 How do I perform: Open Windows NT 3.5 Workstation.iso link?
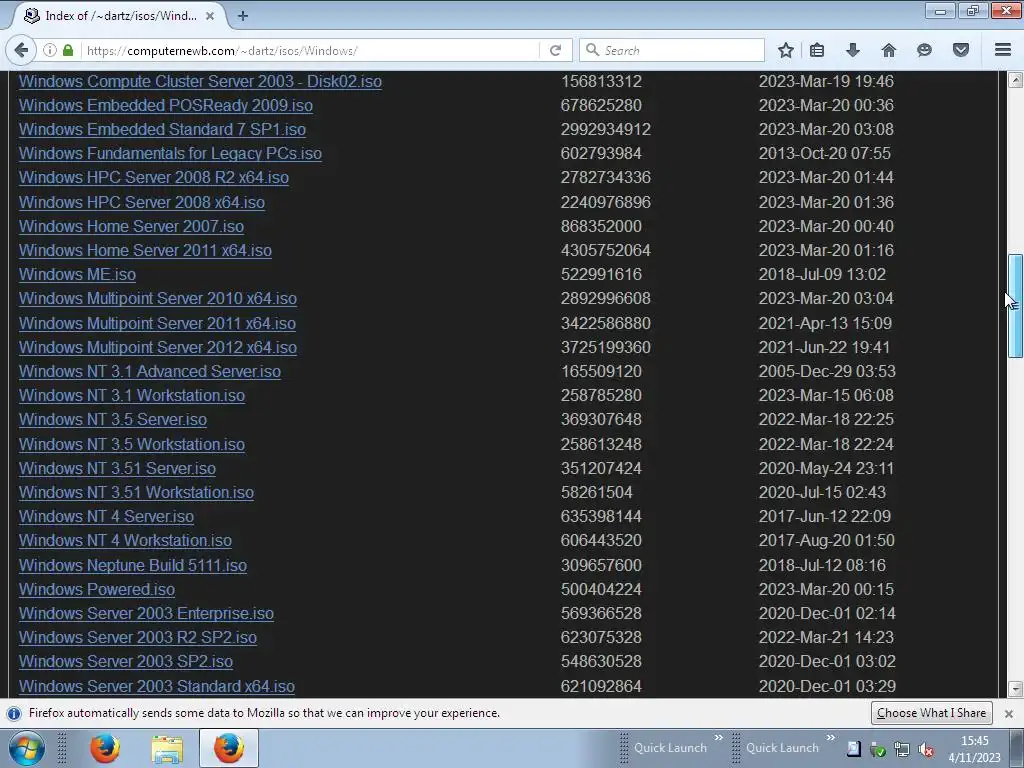132,444
